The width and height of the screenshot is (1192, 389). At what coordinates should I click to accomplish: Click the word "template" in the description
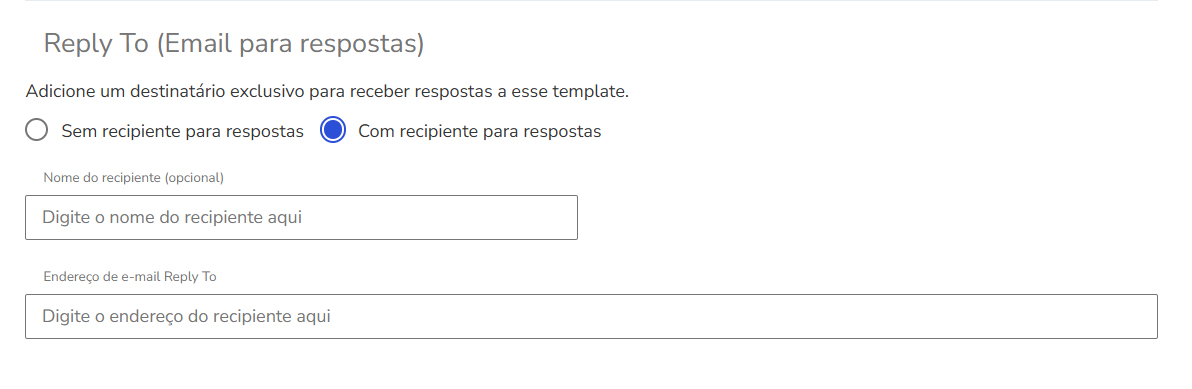592,92
